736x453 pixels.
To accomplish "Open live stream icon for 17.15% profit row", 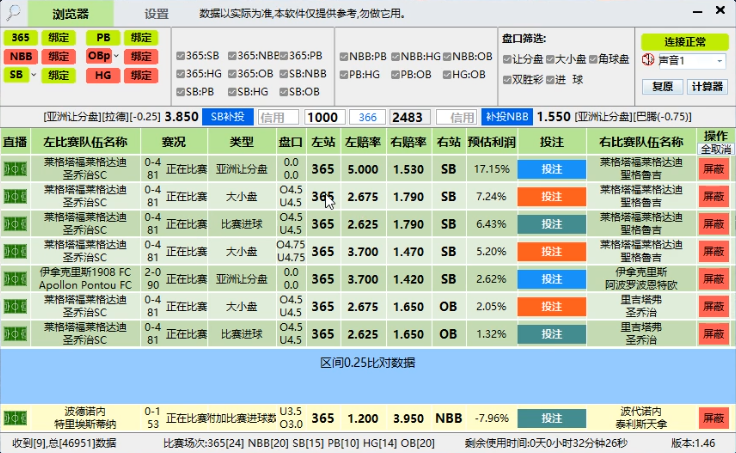I will coord(15,168).
